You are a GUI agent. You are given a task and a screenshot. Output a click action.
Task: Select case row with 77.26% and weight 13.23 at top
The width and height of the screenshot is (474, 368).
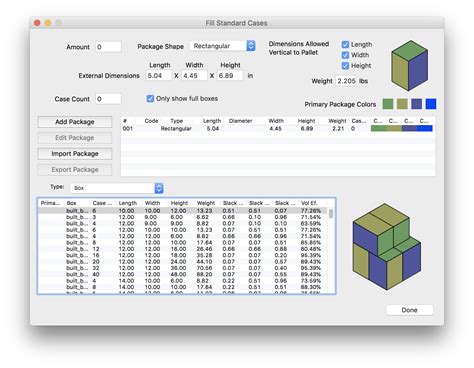(x=183, y=211)
